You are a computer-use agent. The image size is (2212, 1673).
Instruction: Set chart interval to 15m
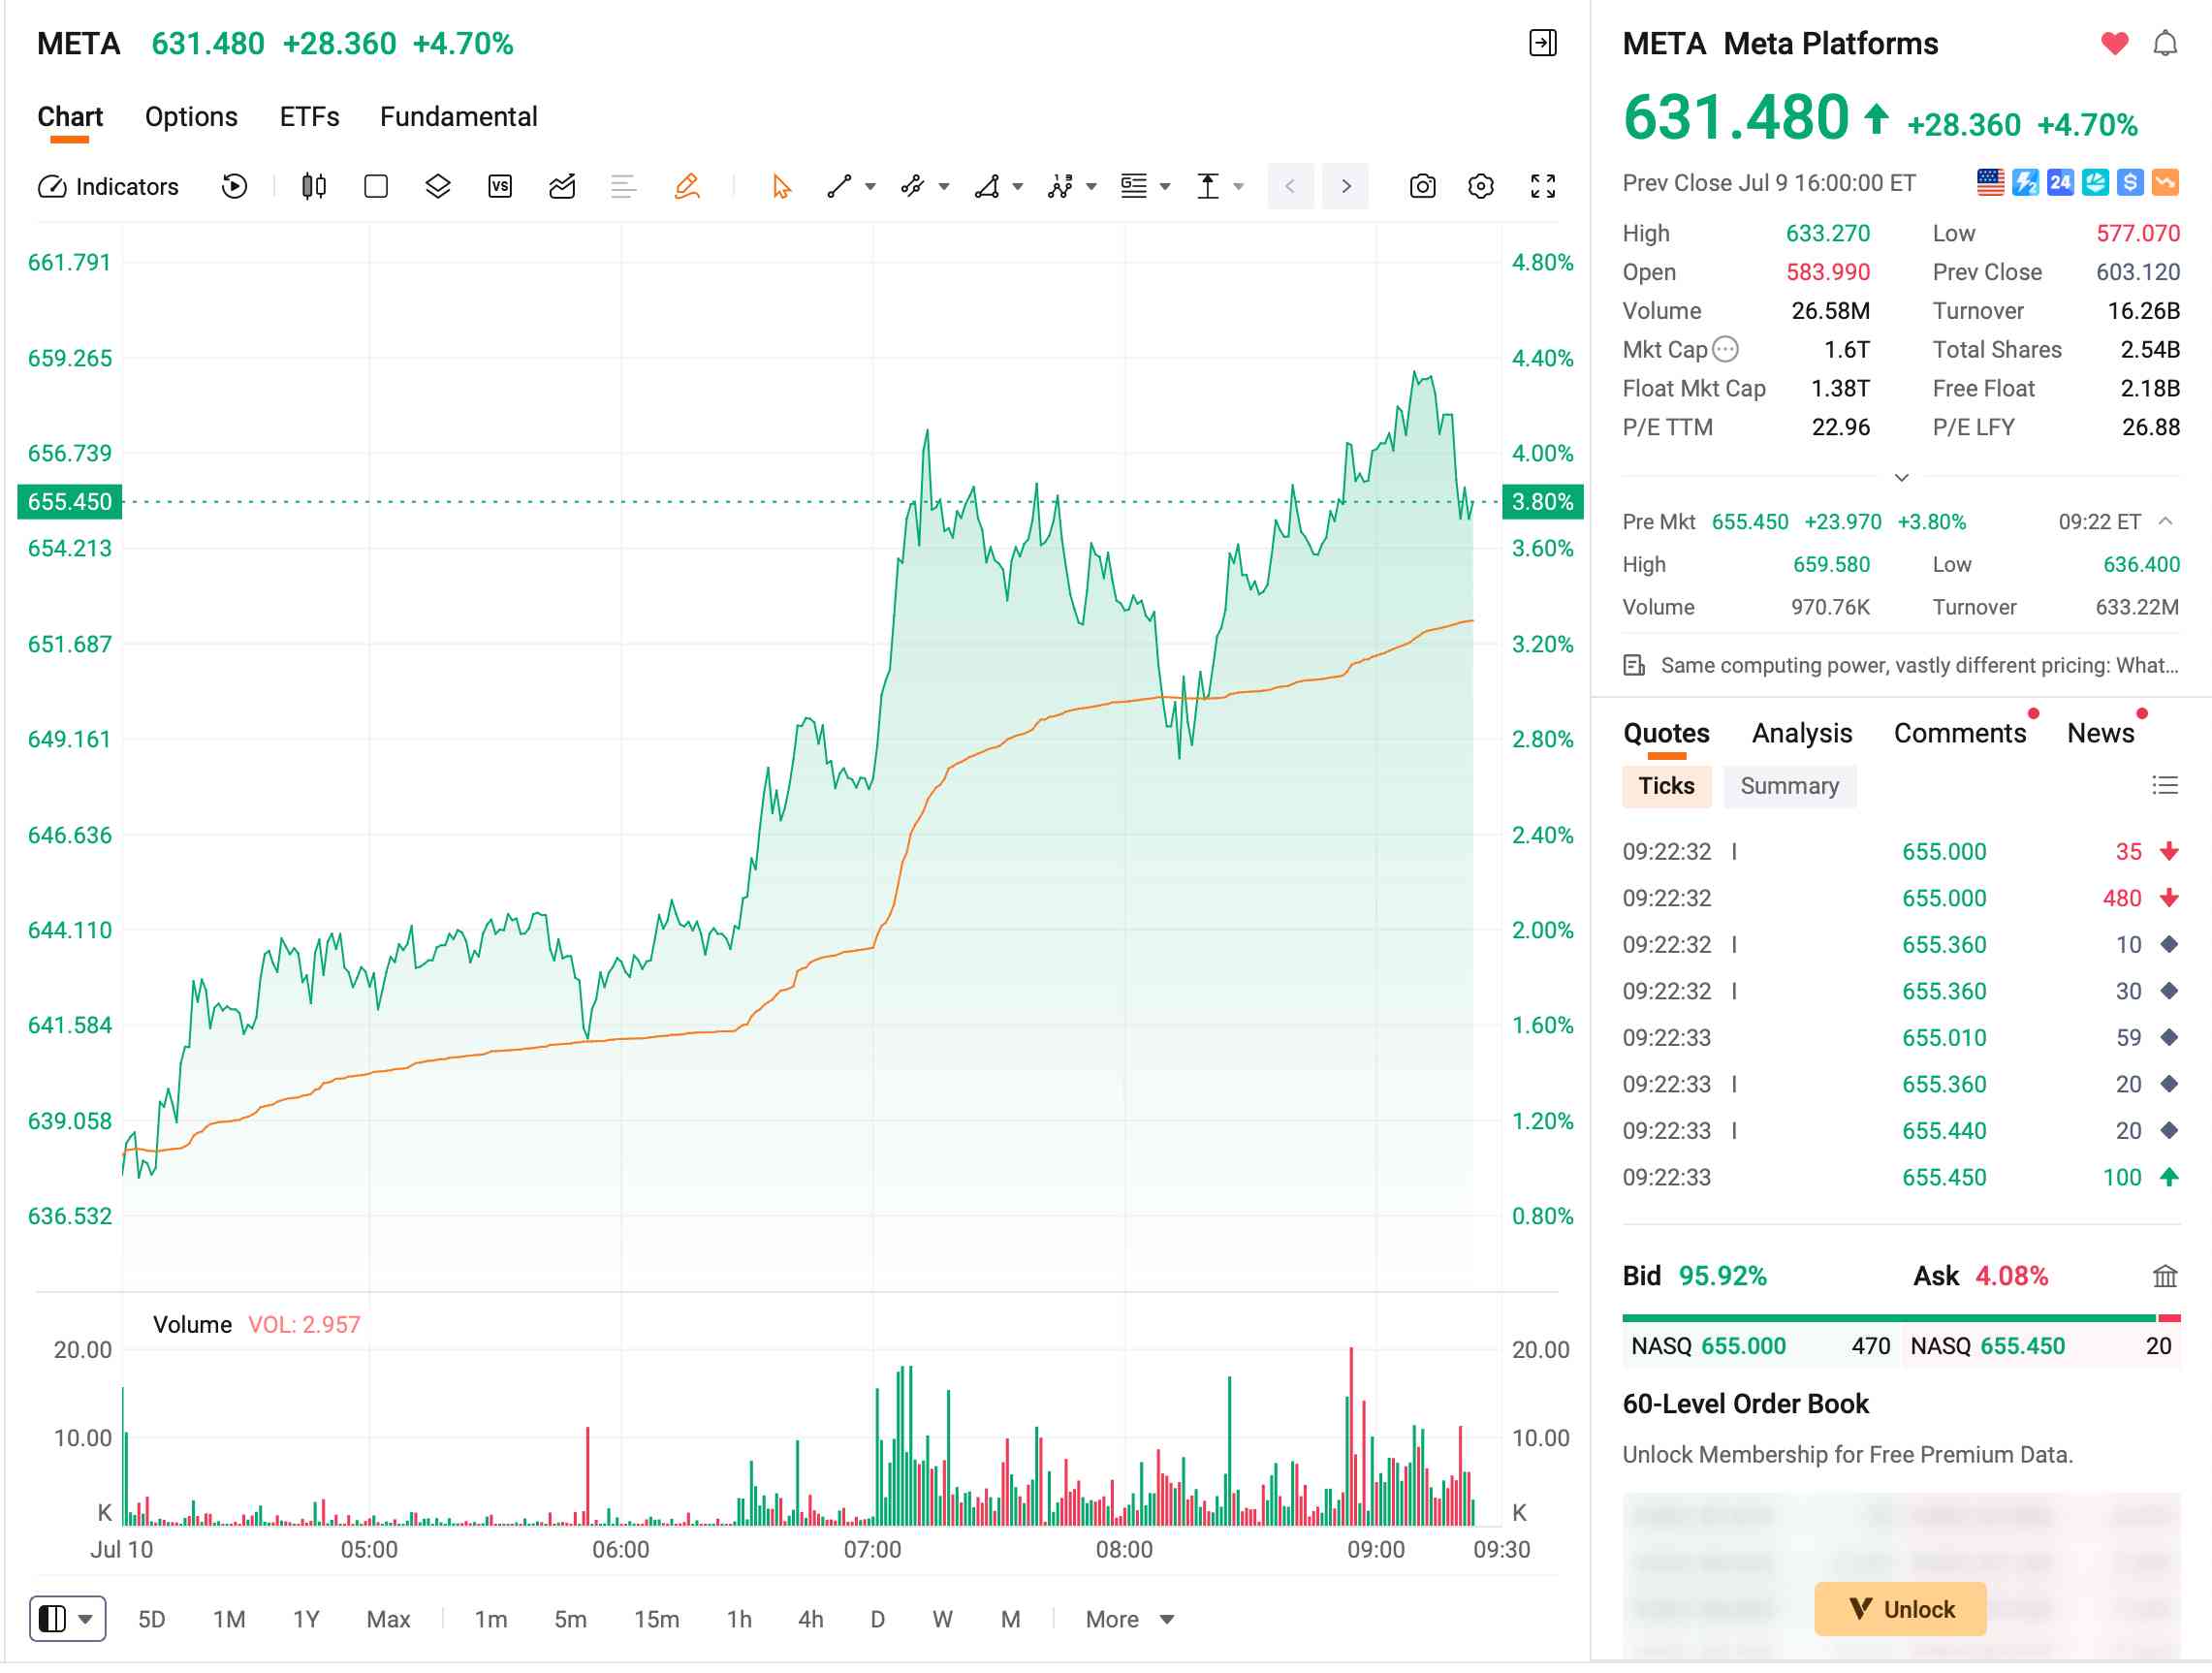click(656, 1619)
